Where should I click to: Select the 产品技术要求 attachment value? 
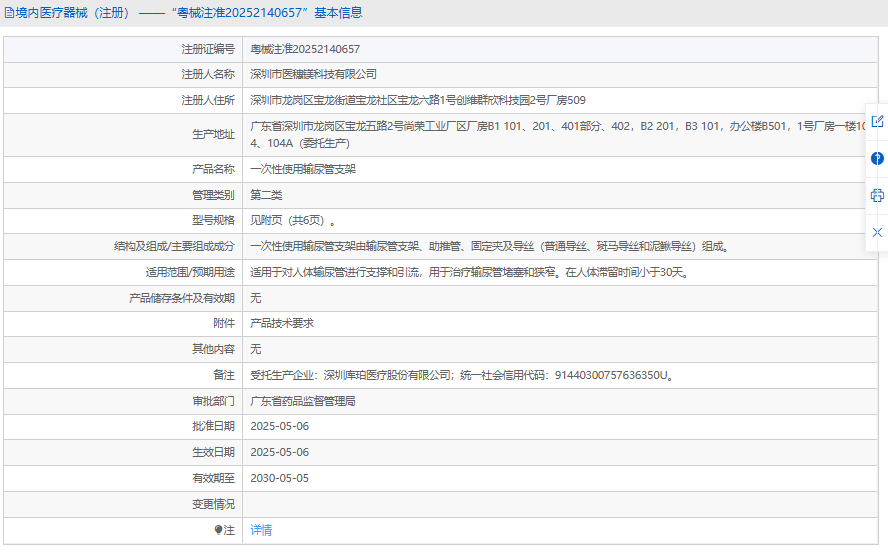click(x=282, y=323)
